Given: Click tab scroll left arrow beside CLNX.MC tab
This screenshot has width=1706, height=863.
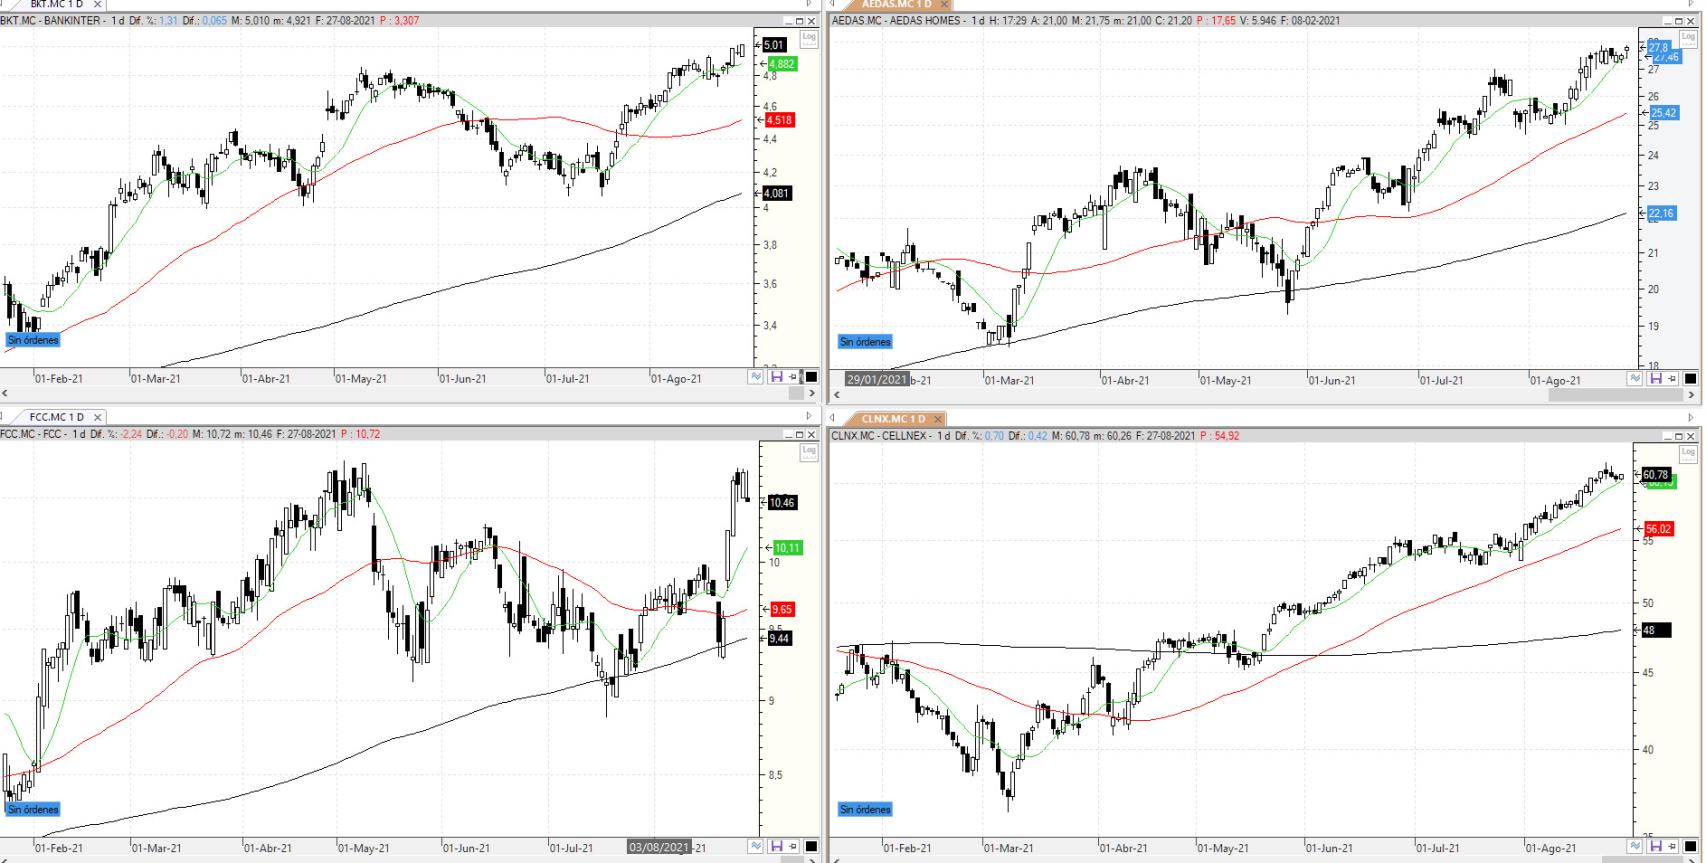Looking at the screenshot, I should pyautogui.click(x=832, y=418).
